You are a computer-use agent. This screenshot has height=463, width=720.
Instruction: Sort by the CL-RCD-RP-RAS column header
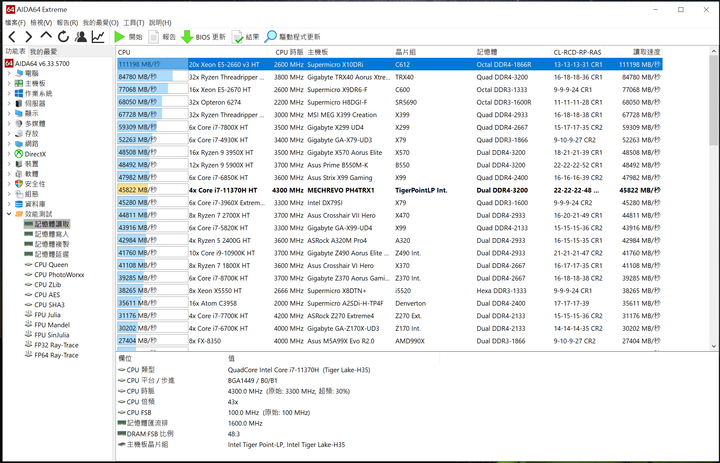click(x=578, y=52)
